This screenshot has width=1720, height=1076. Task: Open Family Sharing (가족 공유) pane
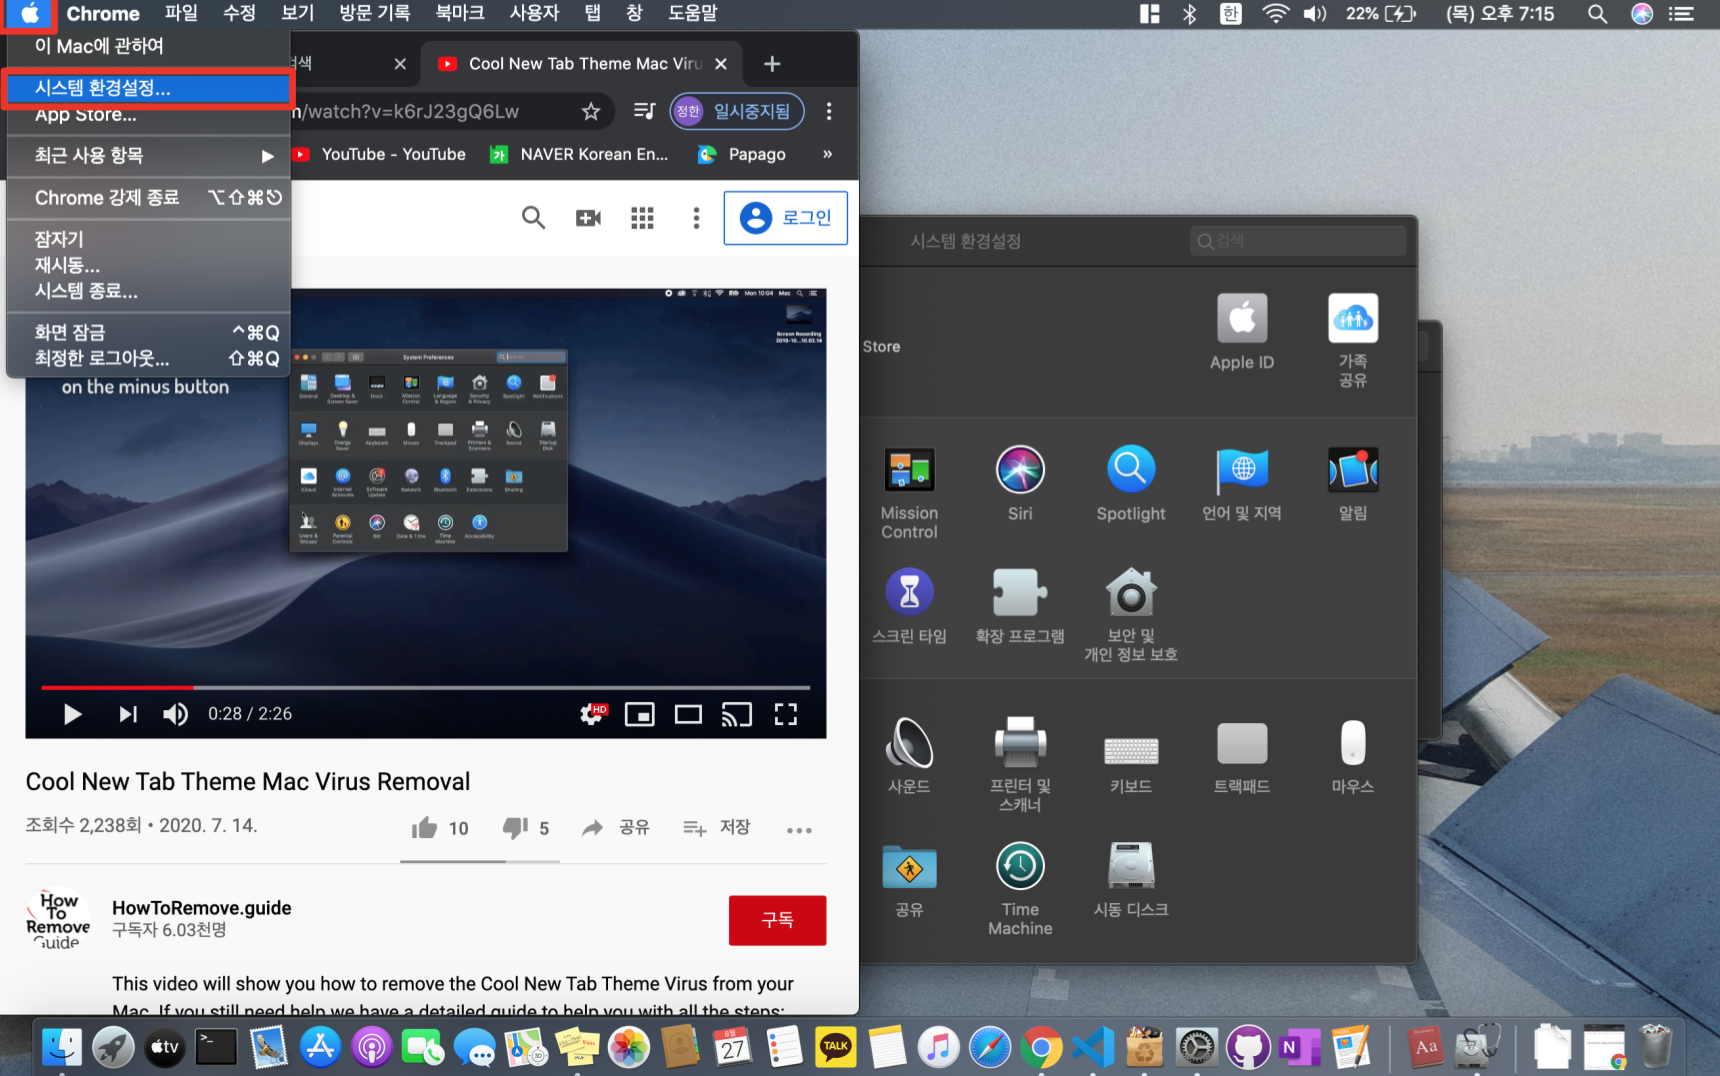[x=1353, y=340]
